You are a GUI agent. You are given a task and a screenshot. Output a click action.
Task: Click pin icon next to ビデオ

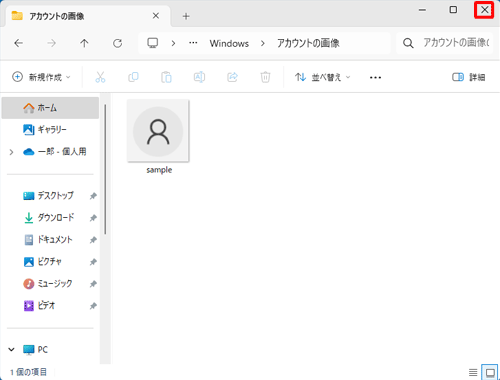tap(93, 306)
